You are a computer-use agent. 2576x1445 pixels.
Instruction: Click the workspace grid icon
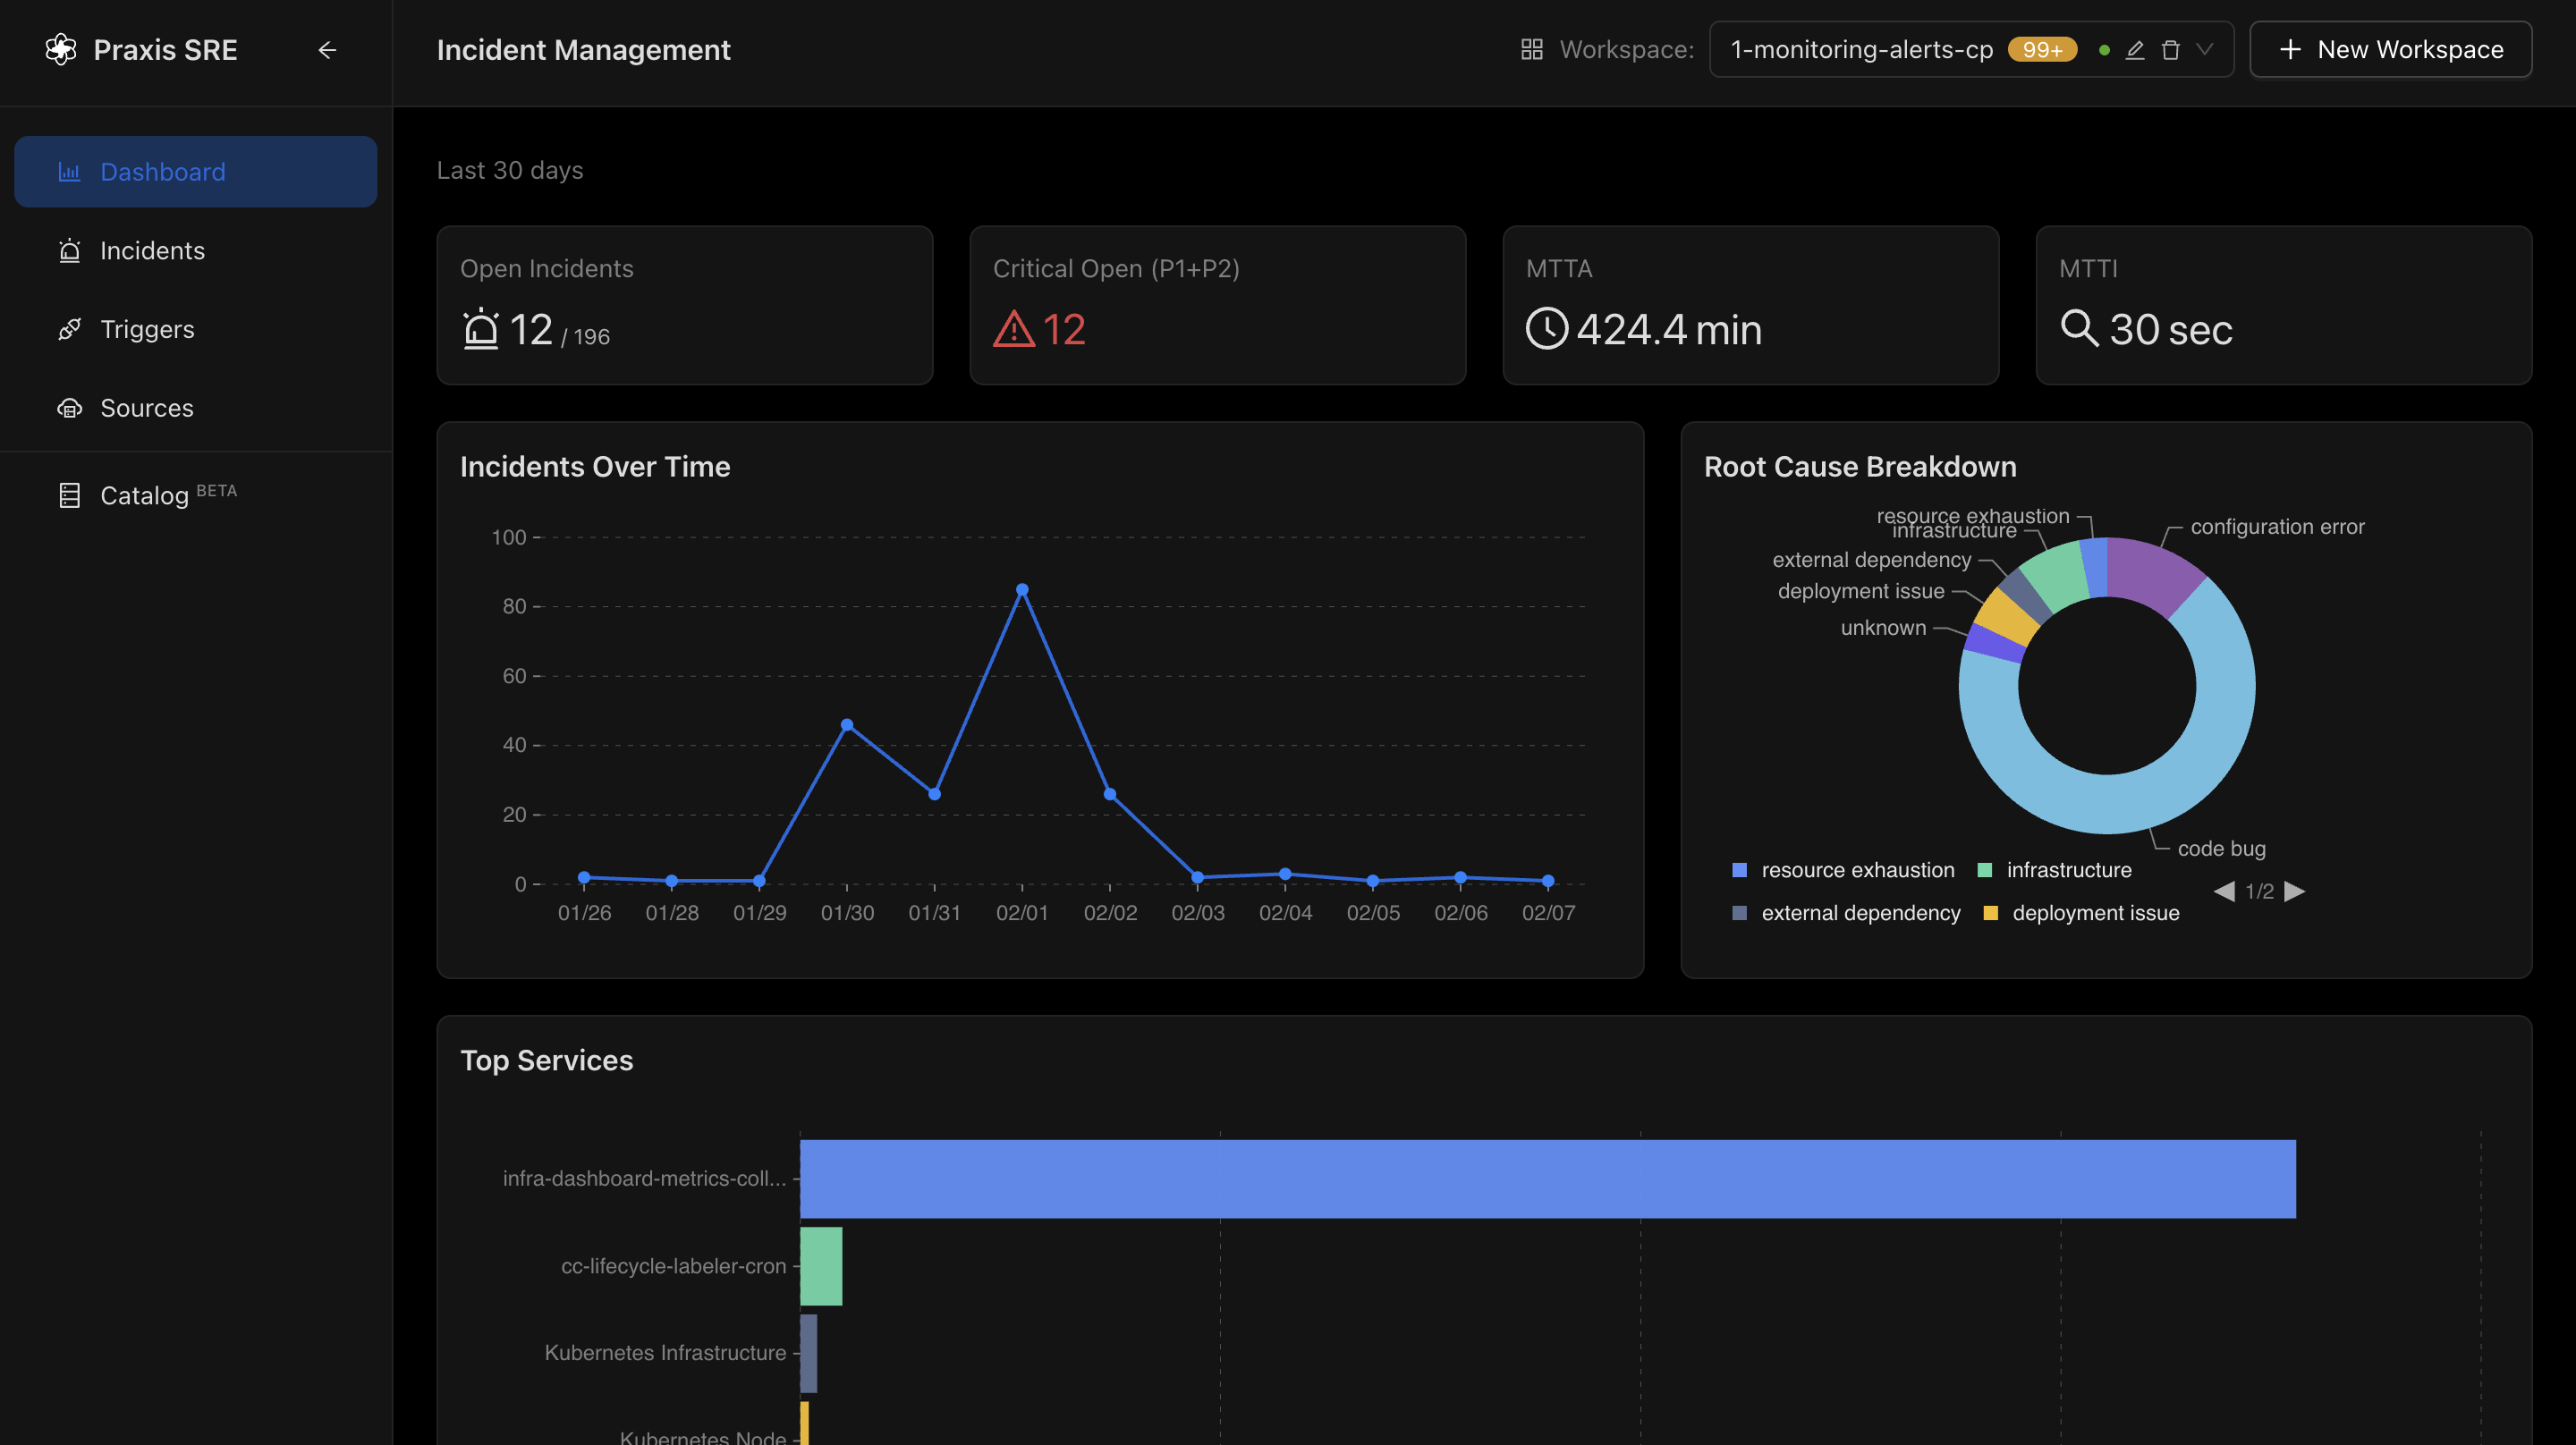pos(1531,49)
